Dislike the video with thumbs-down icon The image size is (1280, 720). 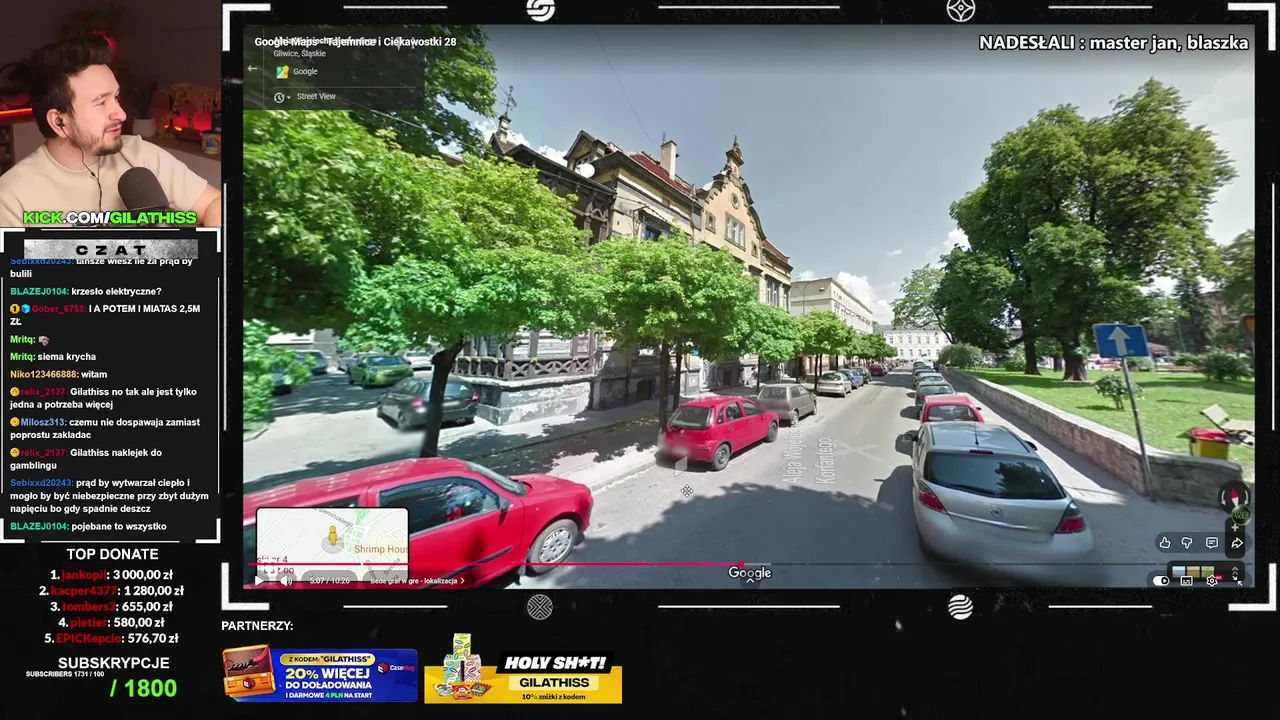pos(1187,543)
